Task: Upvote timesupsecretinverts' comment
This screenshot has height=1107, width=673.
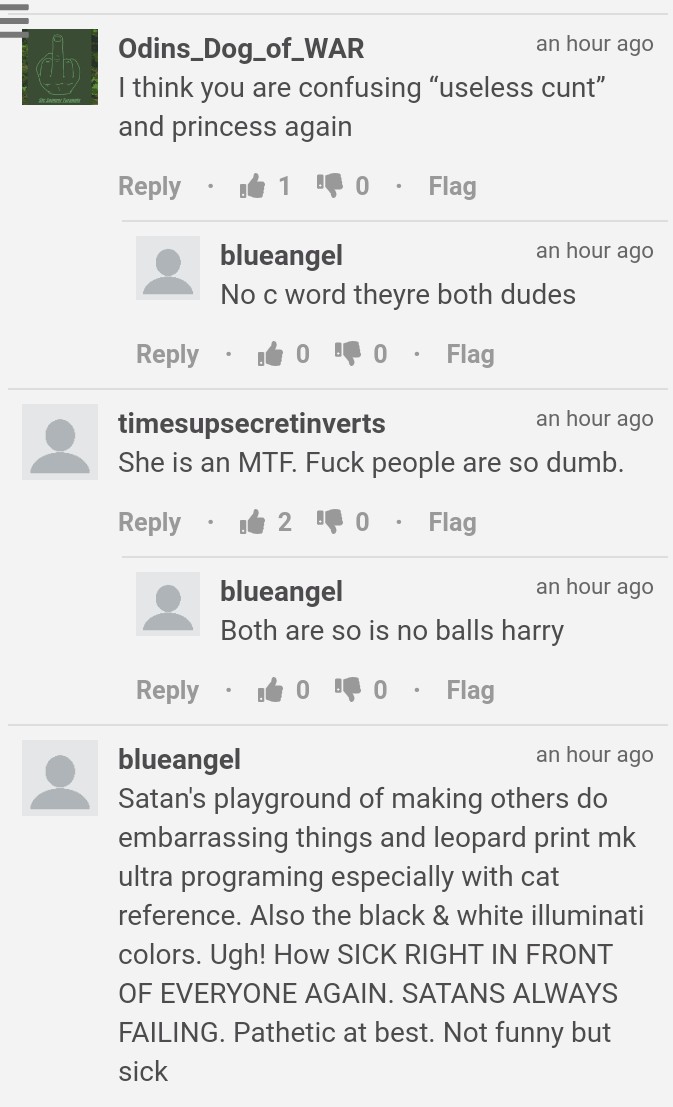Action: pos(252,522)
